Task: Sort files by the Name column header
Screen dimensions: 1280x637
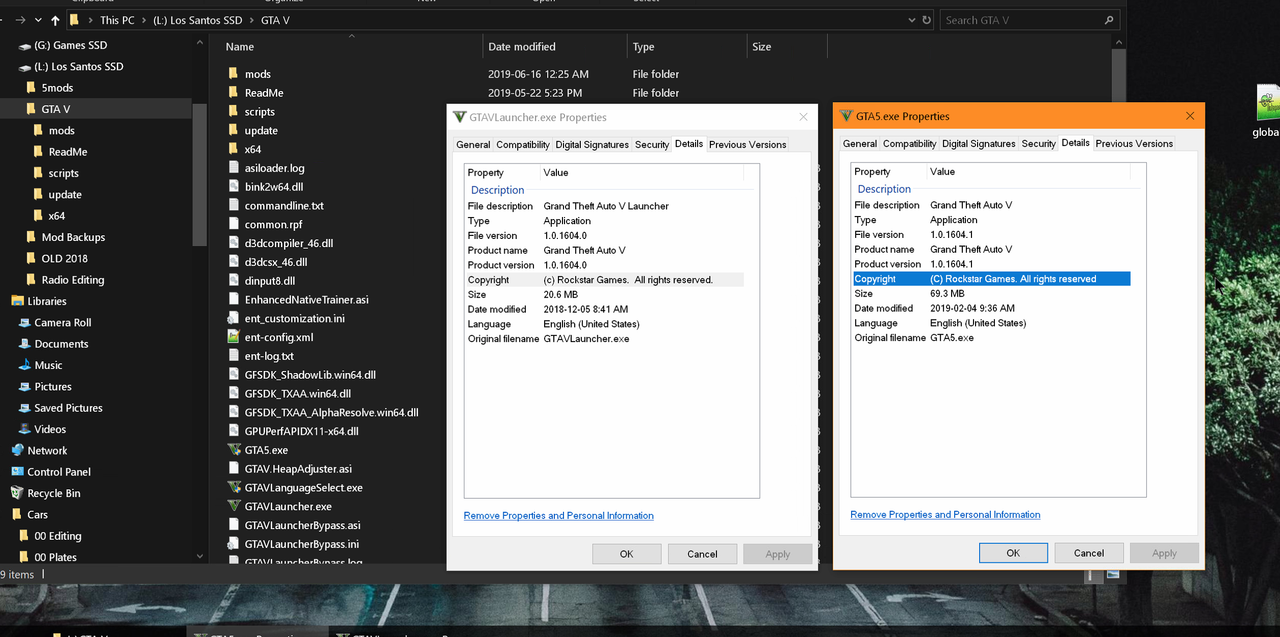Action: (x=239, y=47)
